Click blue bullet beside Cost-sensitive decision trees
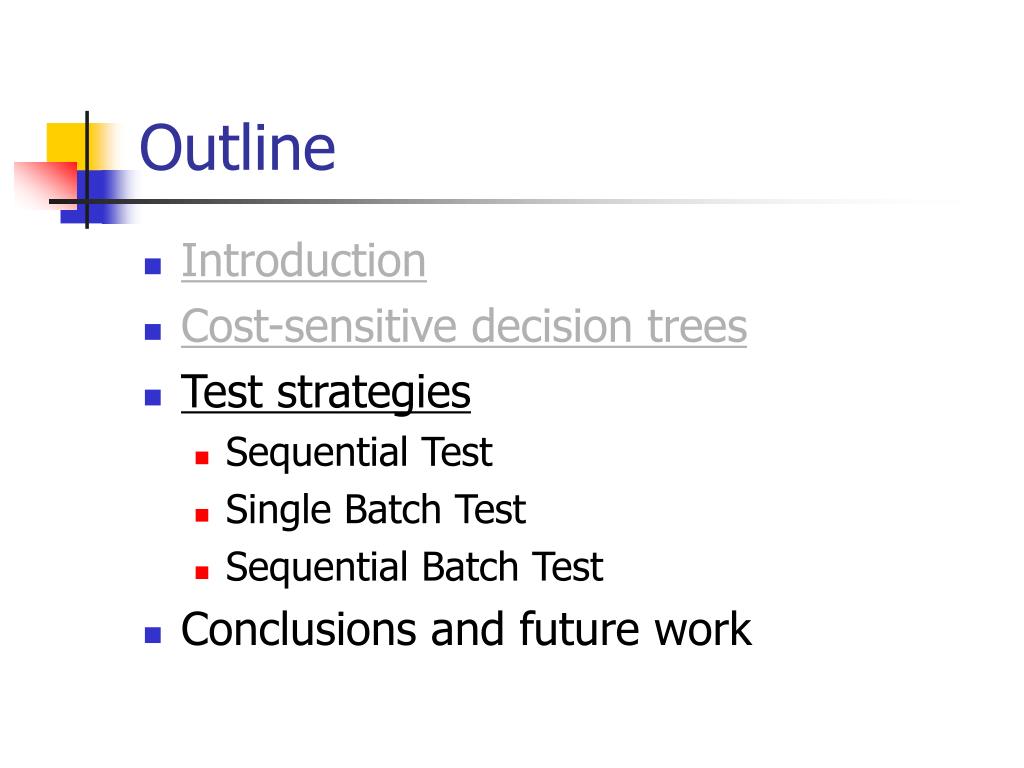This screenshot has width=1024, height=768. tap(153, 332)
